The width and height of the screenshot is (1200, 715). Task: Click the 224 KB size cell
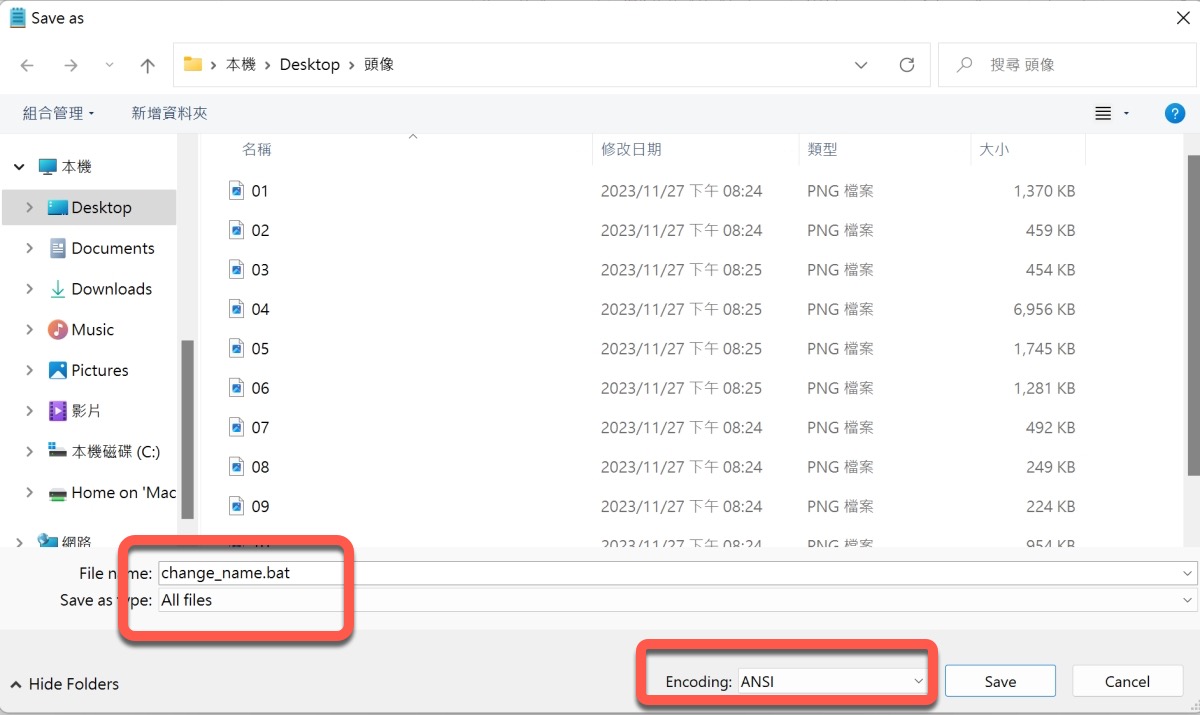[x=1050, y=507]
